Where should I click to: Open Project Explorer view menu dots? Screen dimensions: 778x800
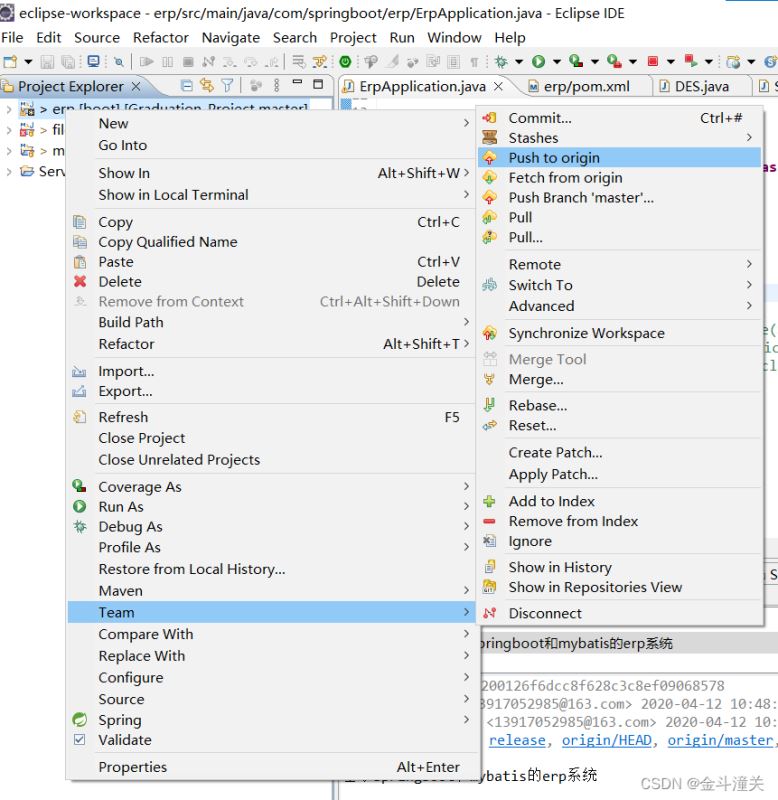[x=277, y=85]
